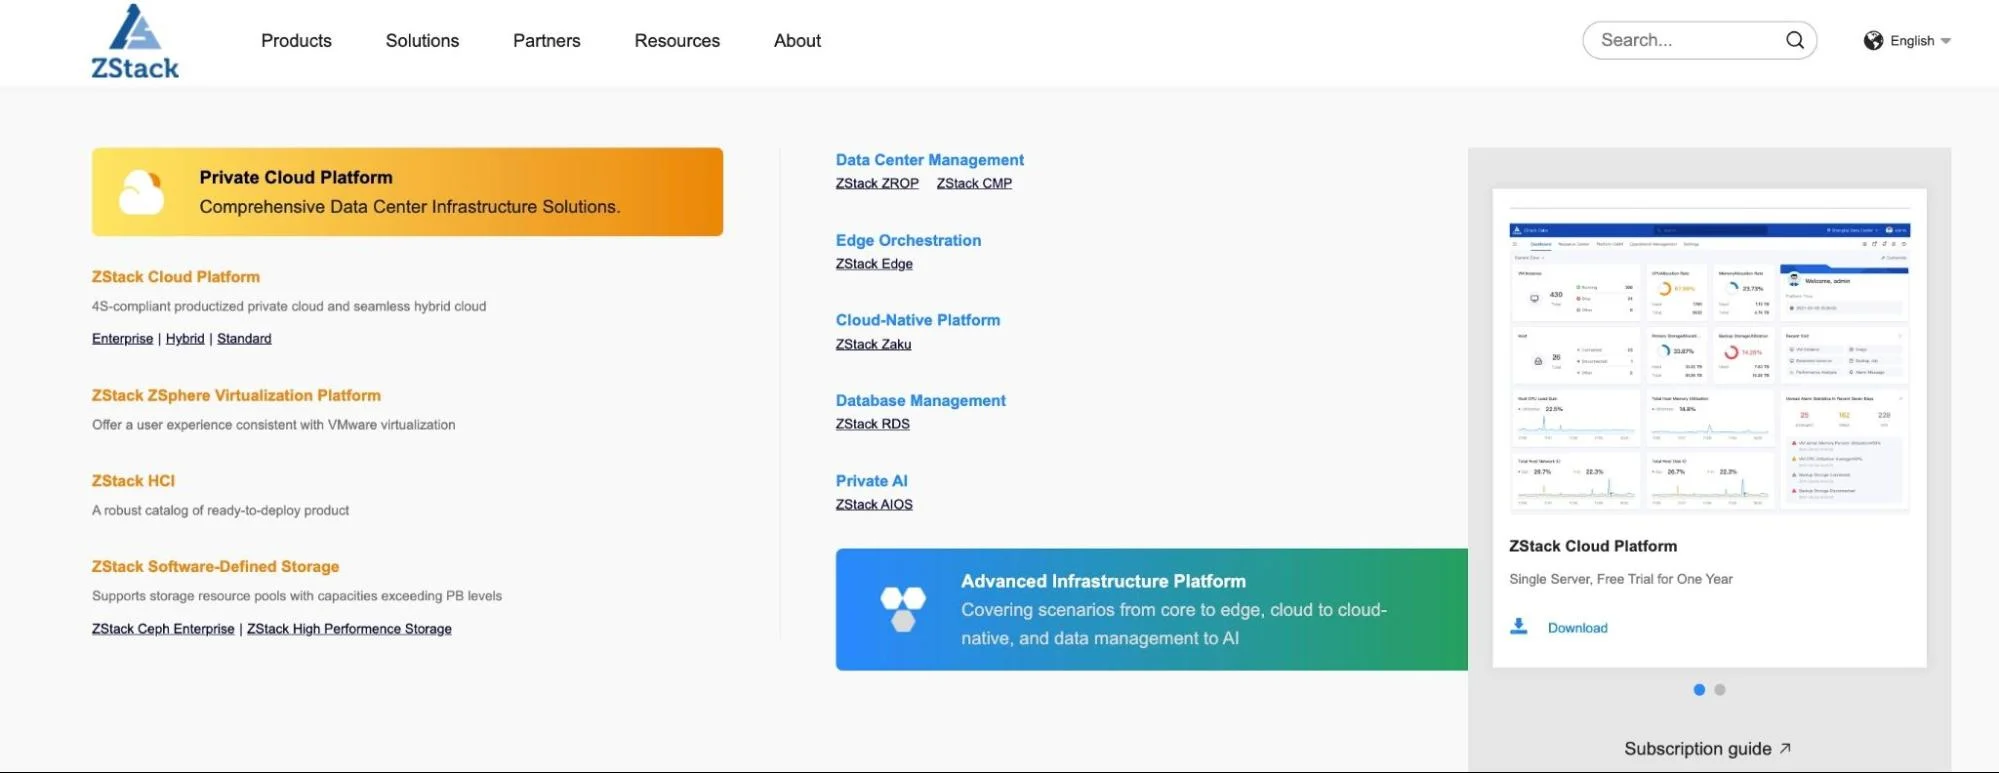Click 'Supports storage resource pools' description
This screenshot has height=773, width=1999.
297,596
